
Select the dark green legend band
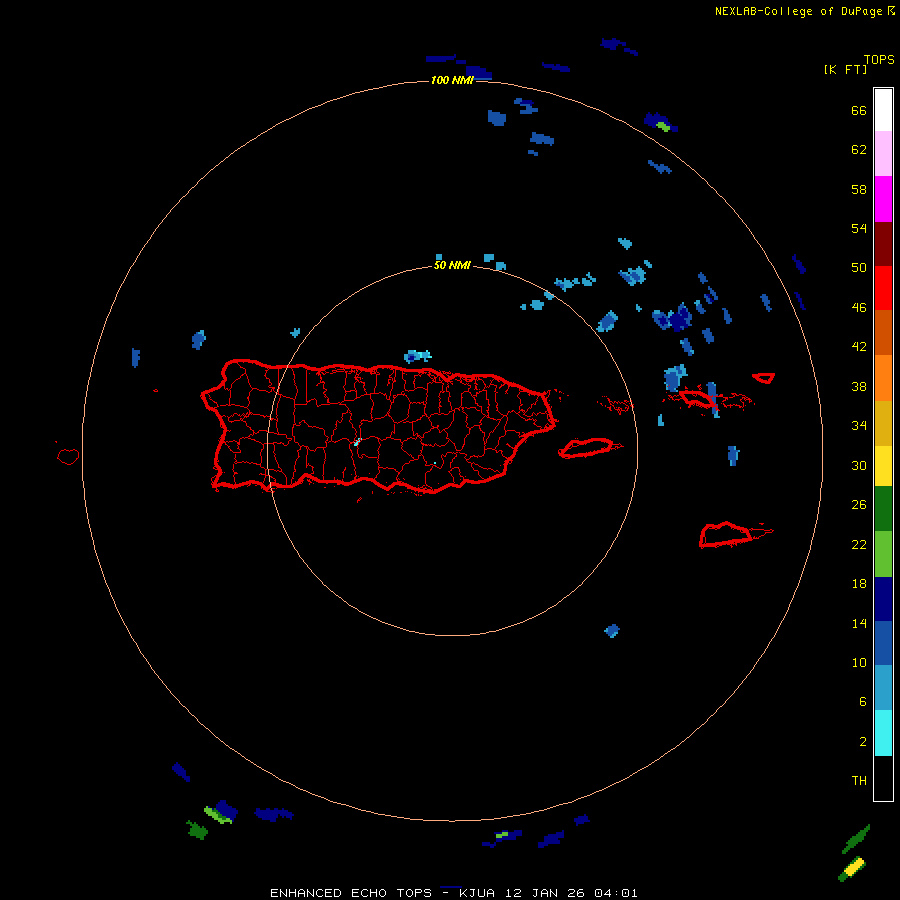coord(883,509)
